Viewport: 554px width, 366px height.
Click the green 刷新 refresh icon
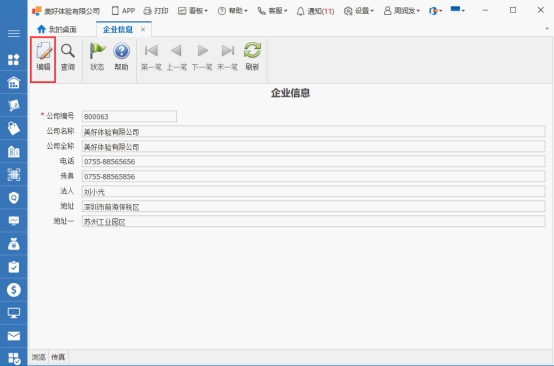pos(252,57)
